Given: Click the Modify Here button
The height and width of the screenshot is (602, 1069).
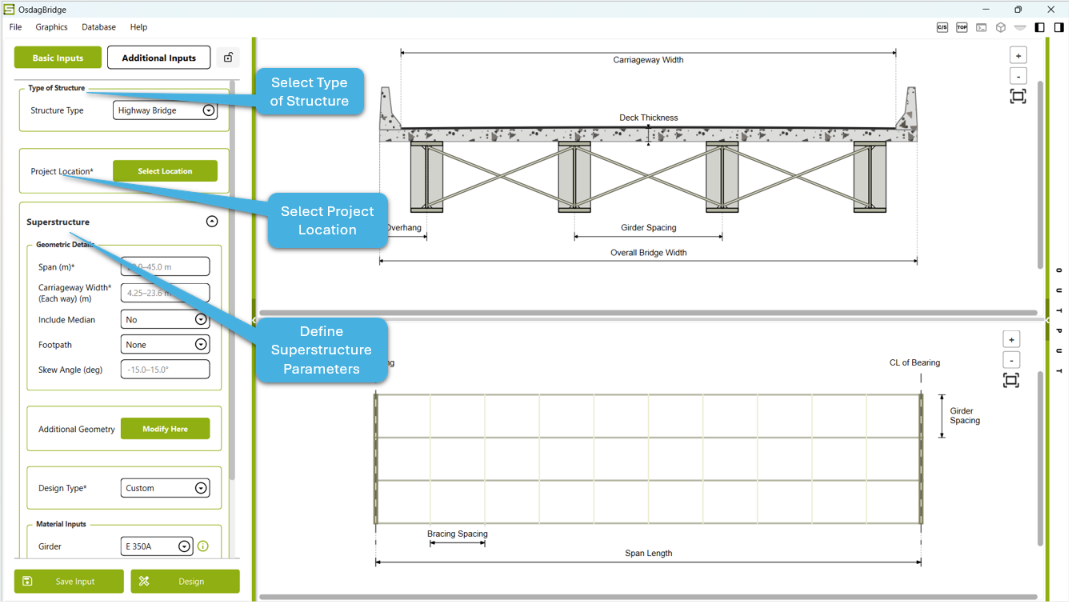Looking at the screenshot, I should [x=165, y=429].
